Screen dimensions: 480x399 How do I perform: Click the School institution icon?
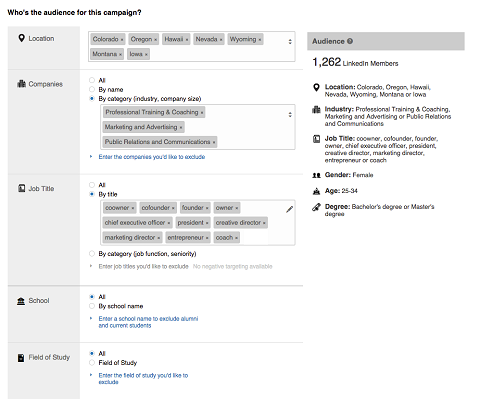click(21, 301)
